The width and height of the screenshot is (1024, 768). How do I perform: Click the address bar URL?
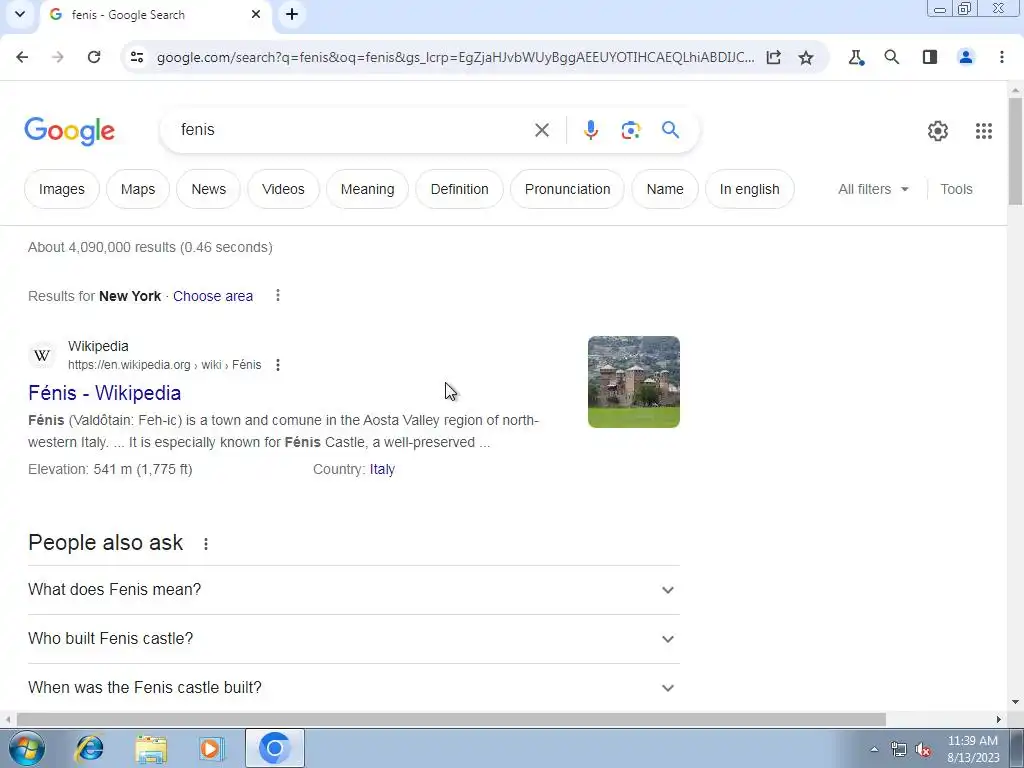pos(455,57)
